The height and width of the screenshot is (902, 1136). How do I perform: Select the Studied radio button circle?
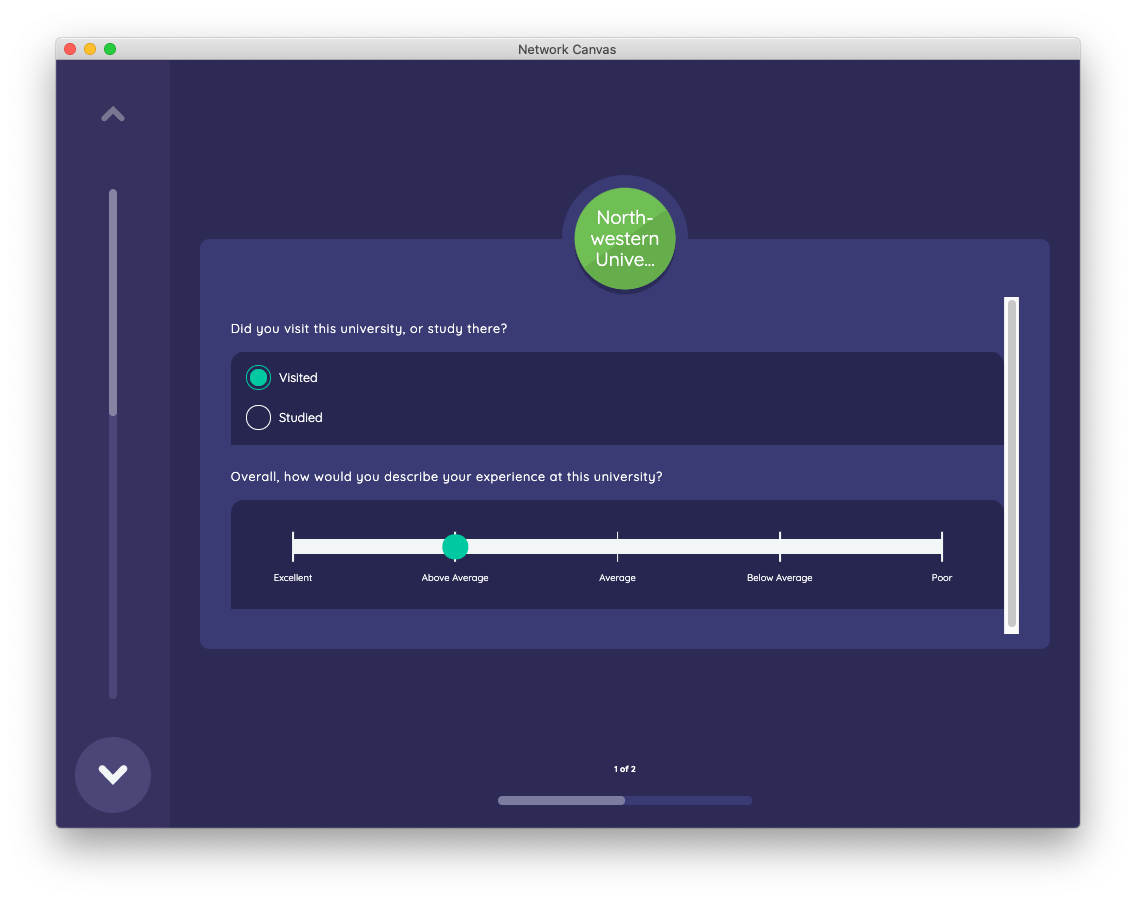pos(258,418)
